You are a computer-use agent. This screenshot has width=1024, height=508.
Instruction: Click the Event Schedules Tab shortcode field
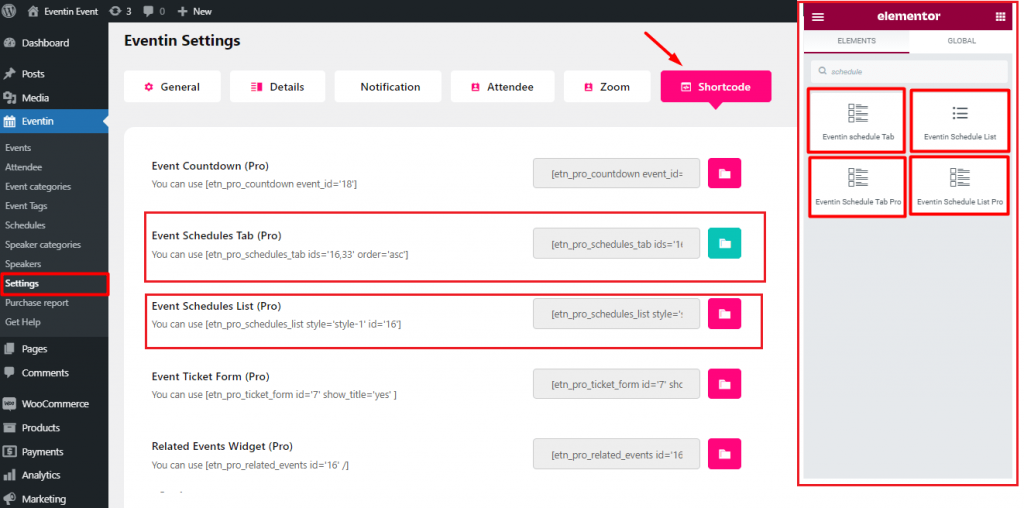pos(616,244)
